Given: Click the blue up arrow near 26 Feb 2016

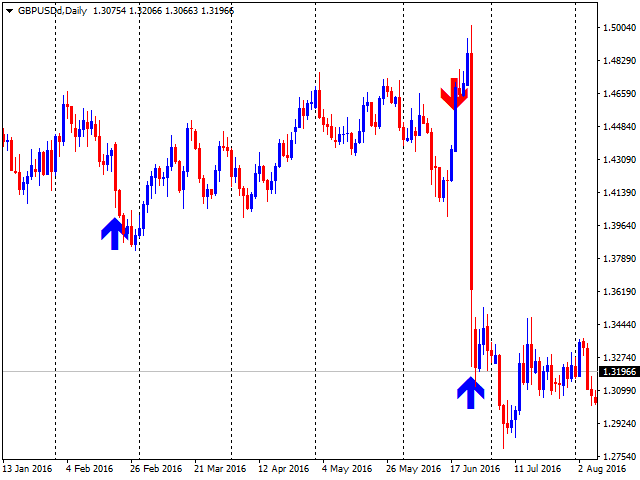Looking at the screenshot, I should pos(115,233).
